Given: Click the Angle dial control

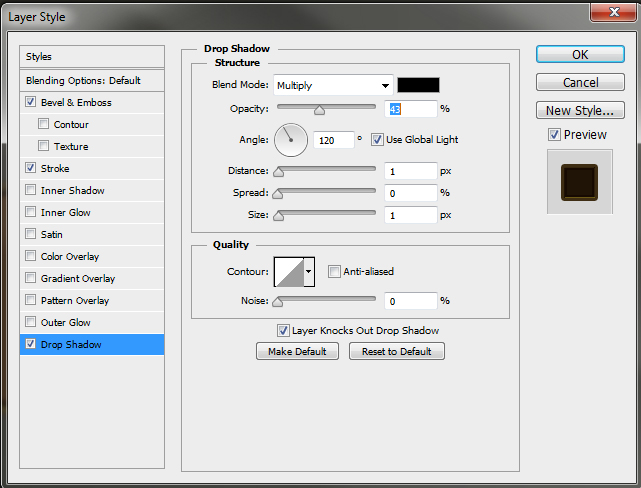Looking at the screenshot, I should click(x=291, y=140).
